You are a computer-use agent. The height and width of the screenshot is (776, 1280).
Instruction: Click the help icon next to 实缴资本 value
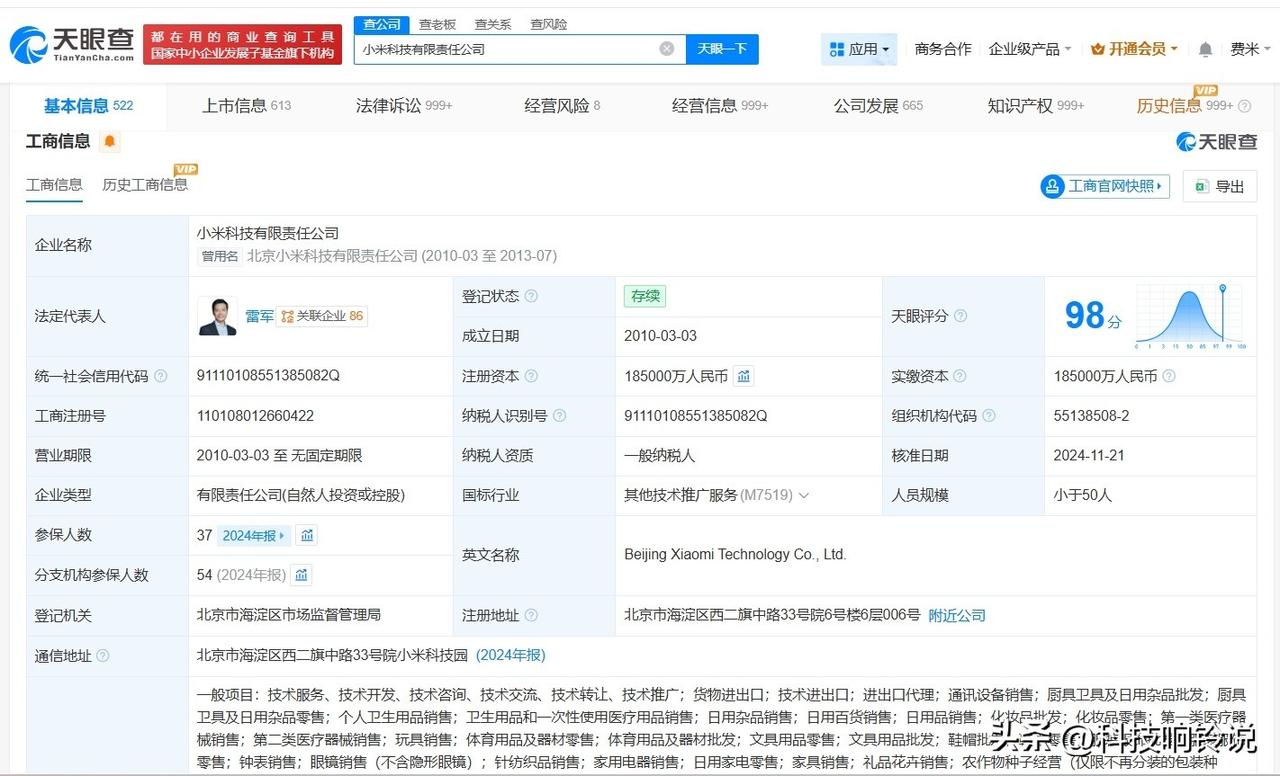coord(1168,376)
